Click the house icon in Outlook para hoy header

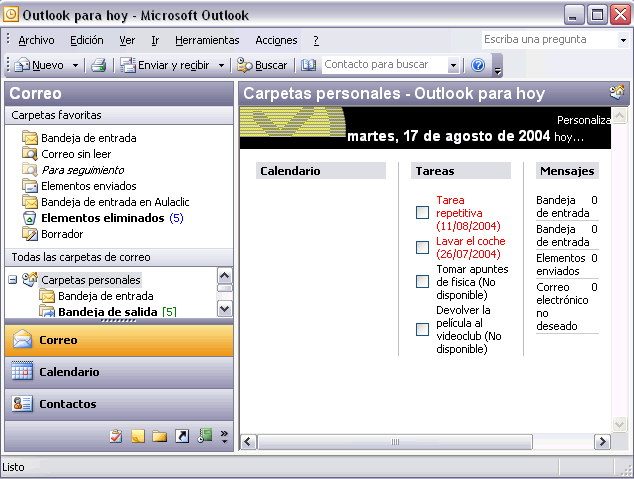click(617, 93)
